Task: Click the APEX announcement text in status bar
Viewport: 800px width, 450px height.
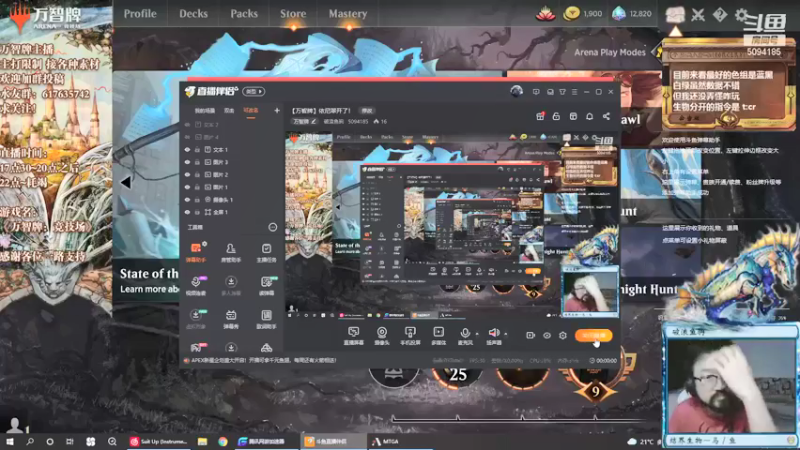Action: tap(263, 360)
